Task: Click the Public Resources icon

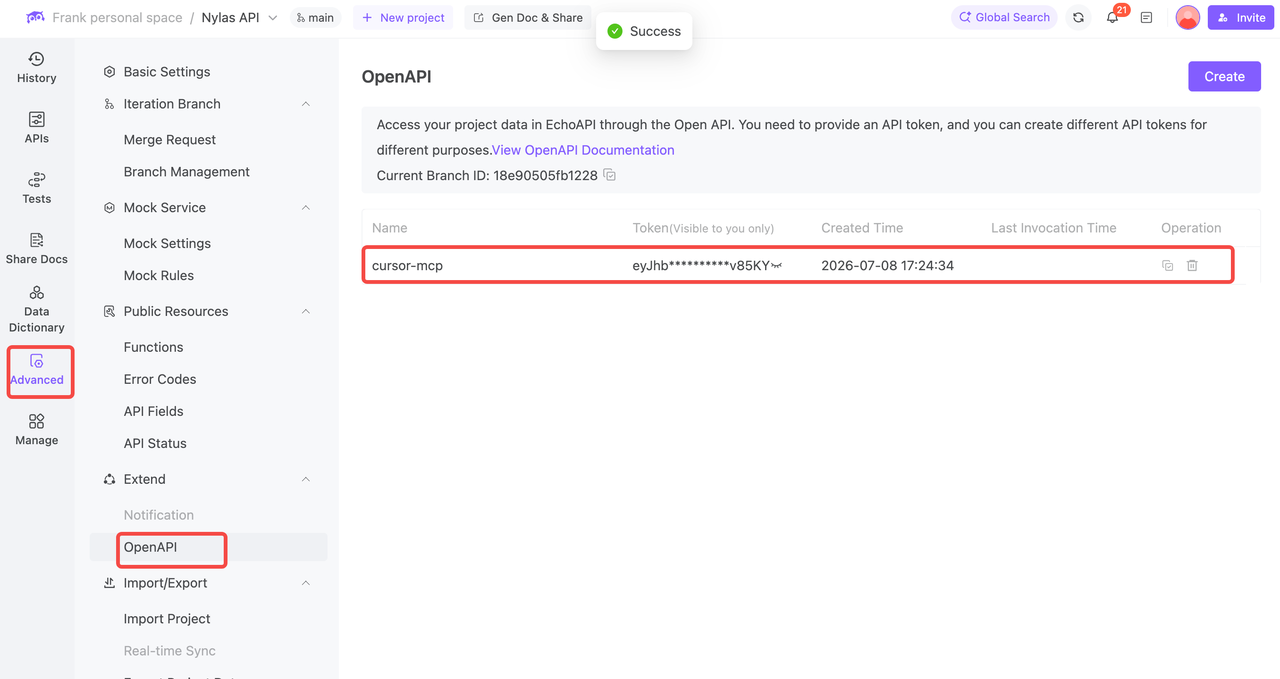Action: [109, 312]
